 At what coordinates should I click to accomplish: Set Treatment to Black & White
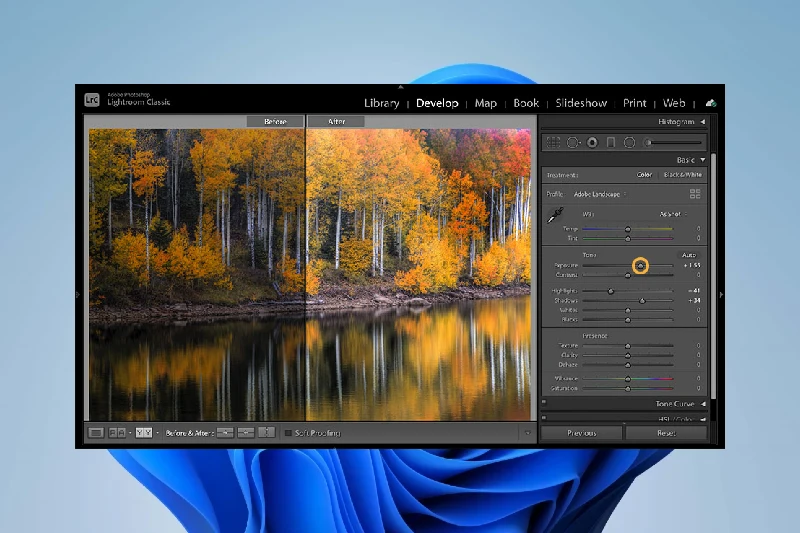click(683, 175)
